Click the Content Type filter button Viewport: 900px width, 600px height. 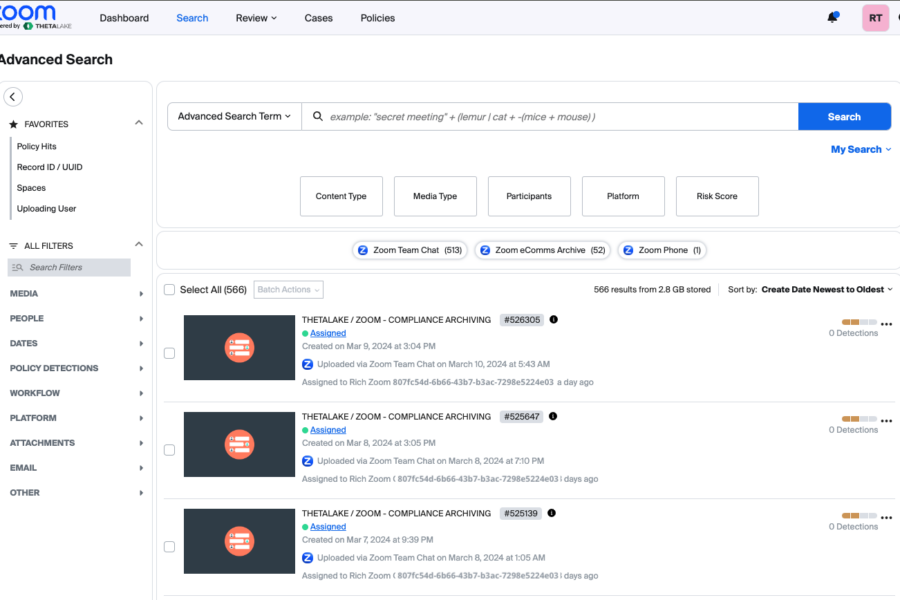341,196
